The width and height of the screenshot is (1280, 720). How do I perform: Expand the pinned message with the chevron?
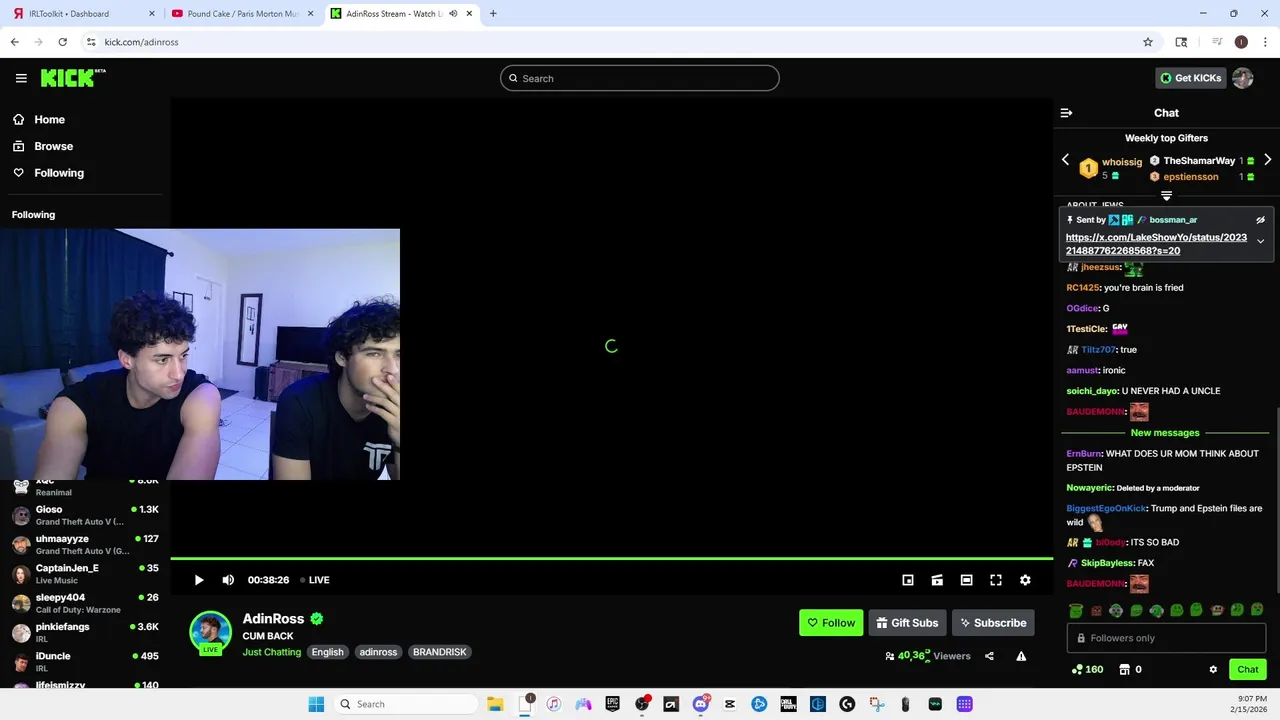point(1260,241)
